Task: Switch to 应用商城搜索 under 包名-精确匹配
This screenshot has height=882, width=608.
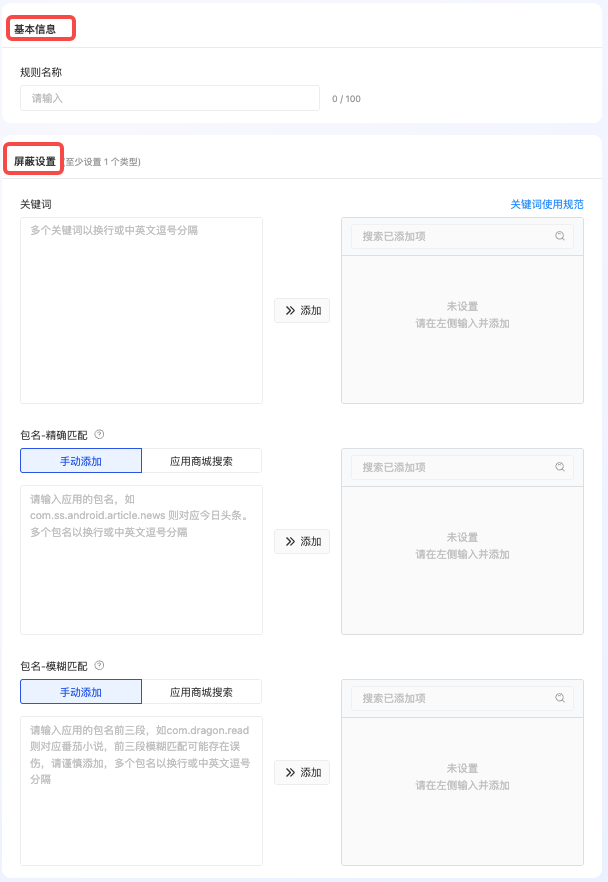Action: point(201,461)
